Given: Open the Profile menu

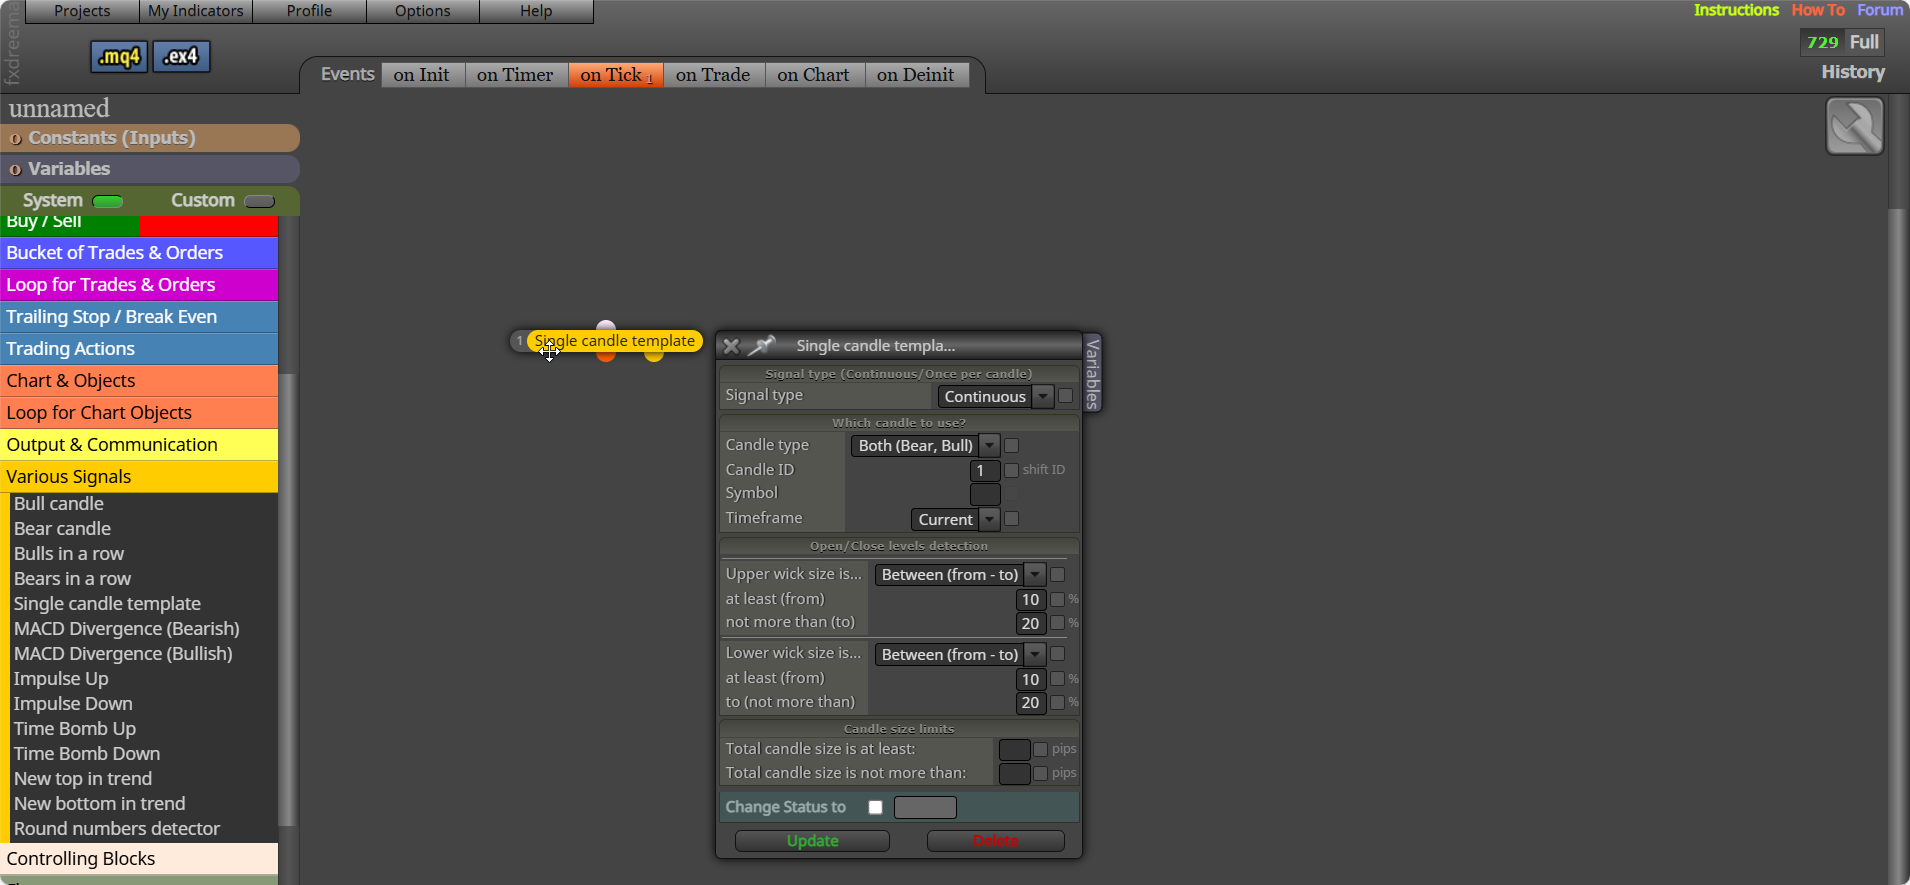Looking at the screenshot, I should [309, 11].
